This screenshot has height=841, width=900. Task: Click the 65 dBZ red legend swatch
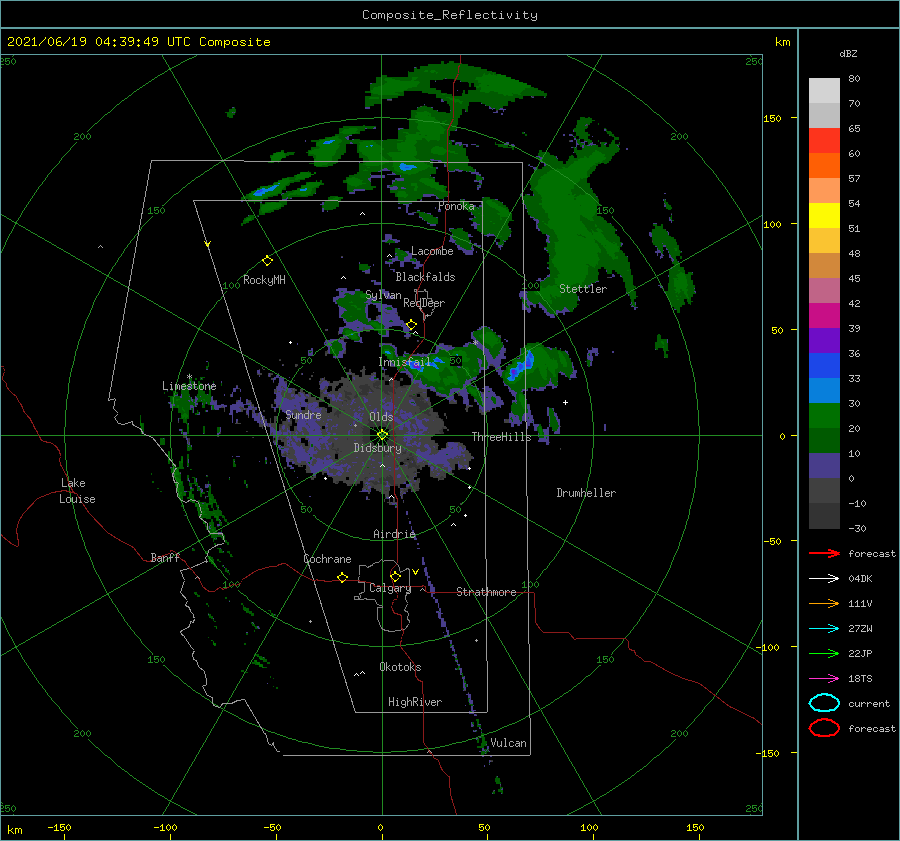[x=824, y=140]
